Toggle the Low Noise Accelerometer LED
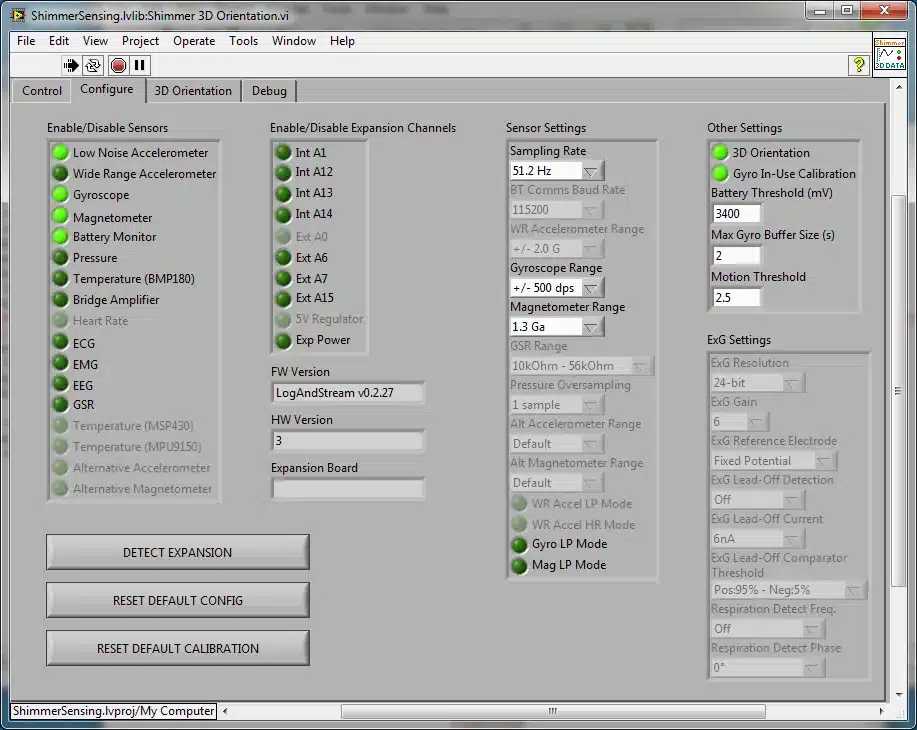917x730 pixels. click(60, 153)
